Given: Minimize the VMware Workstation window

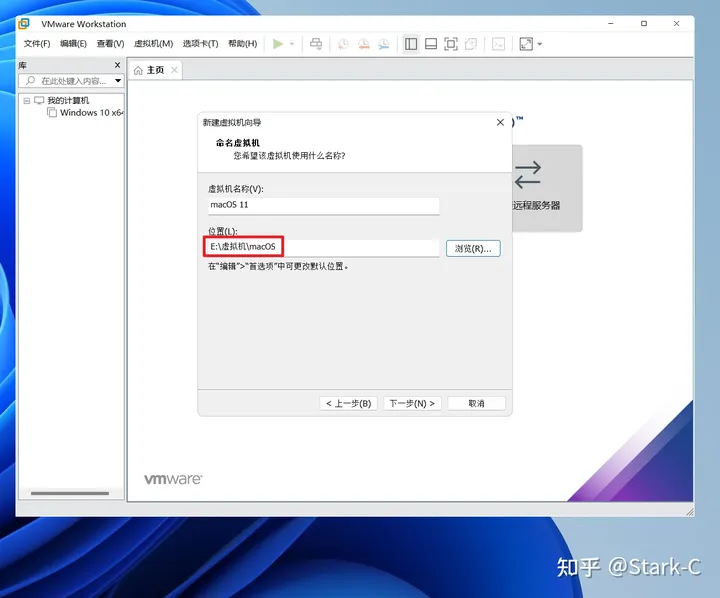Looking at the screenshot, I should (x=611, y=23).
